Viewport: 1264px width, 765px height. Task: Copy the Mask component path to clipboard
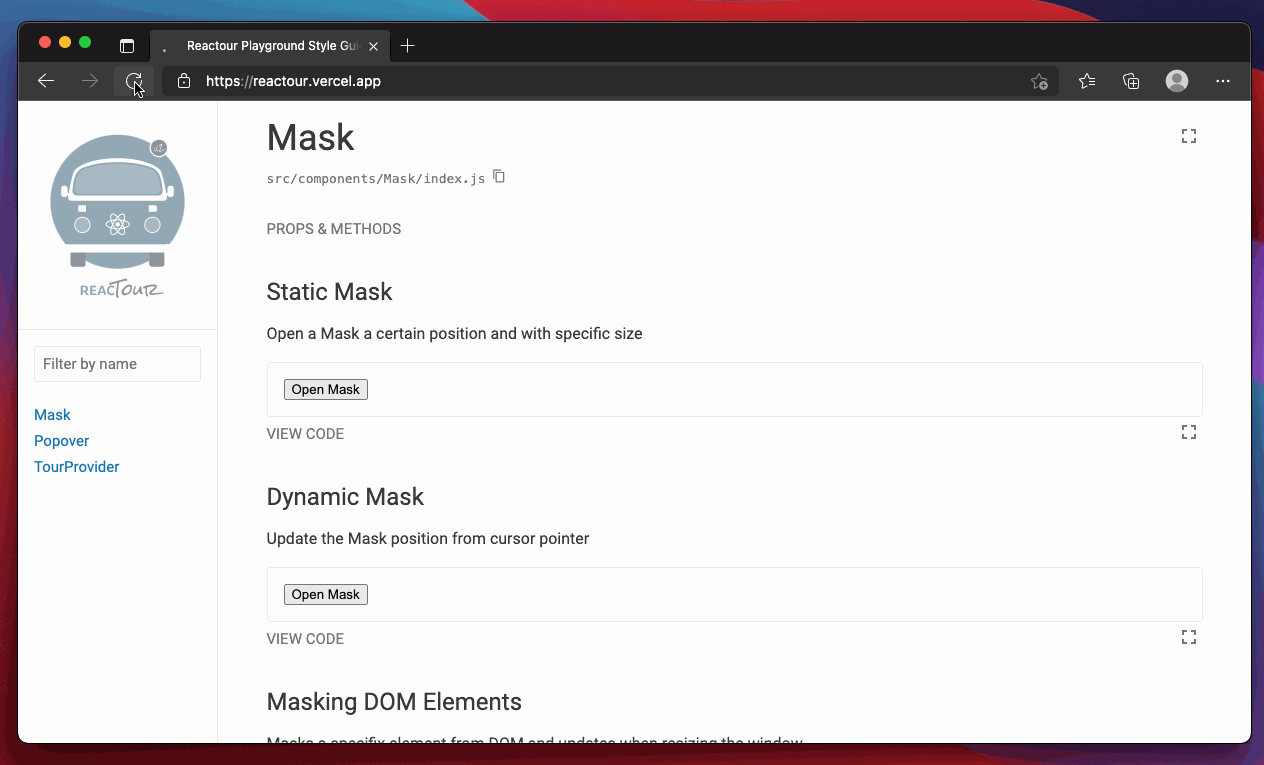coord(499,177)
